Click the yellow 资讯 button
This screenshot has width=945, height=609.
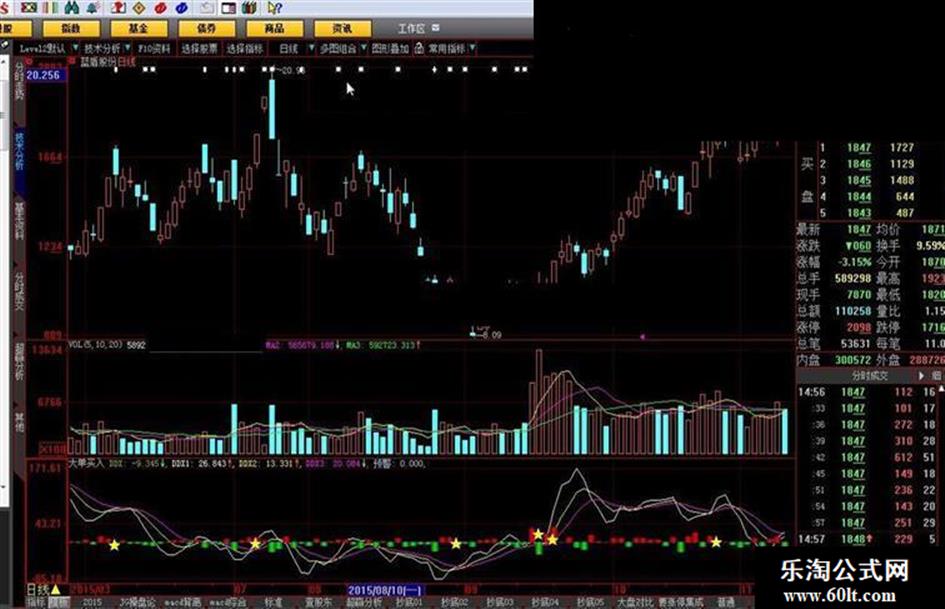[342, 28]
